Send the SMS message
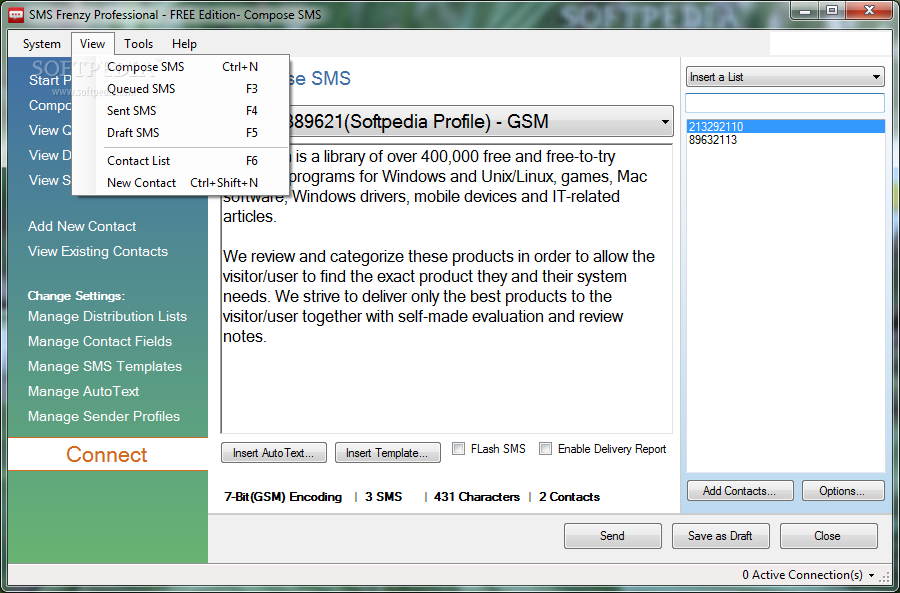 coord(612,536)
